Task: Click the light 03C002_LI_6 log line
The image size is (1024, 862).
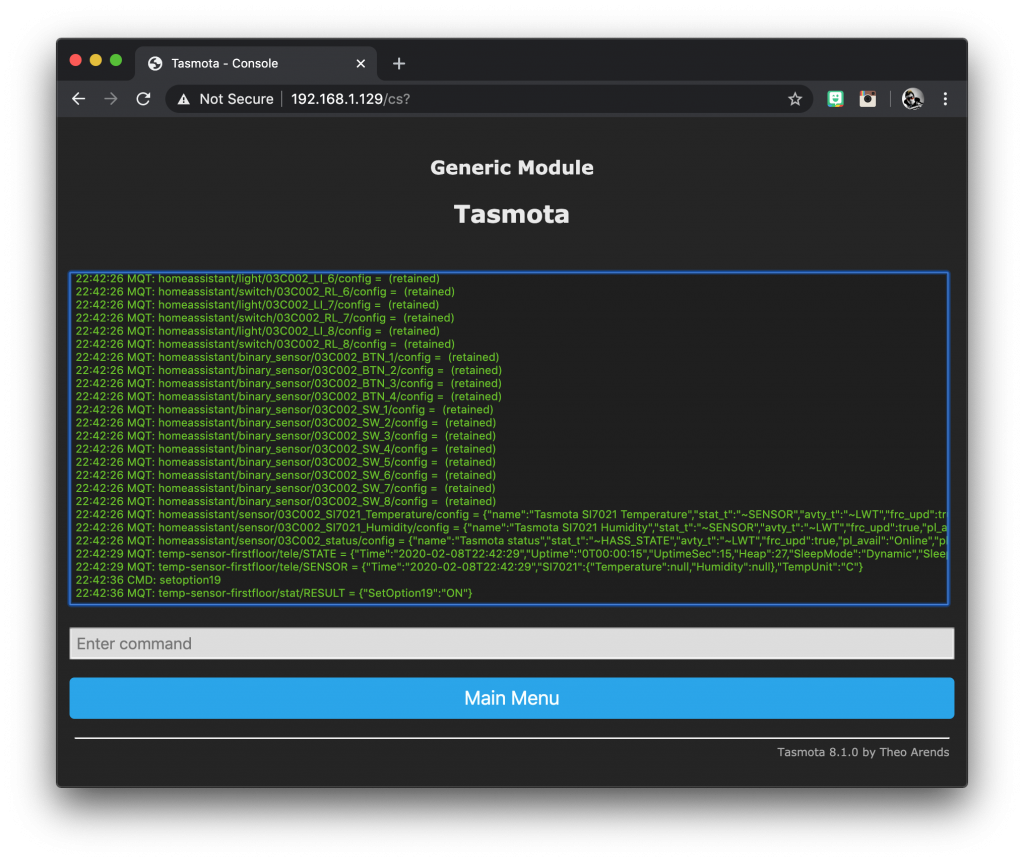Action: pos(257,279)
